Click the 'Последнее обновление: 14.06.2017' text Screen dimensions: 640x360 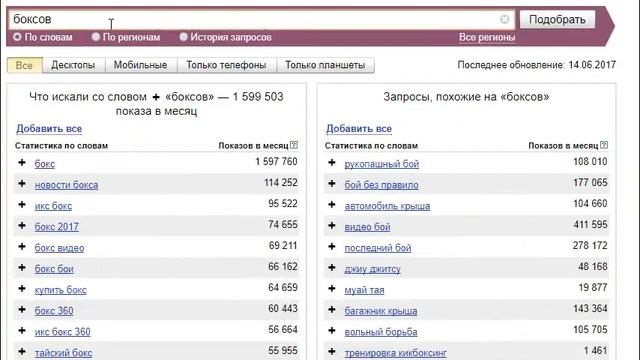coord(536,65)
